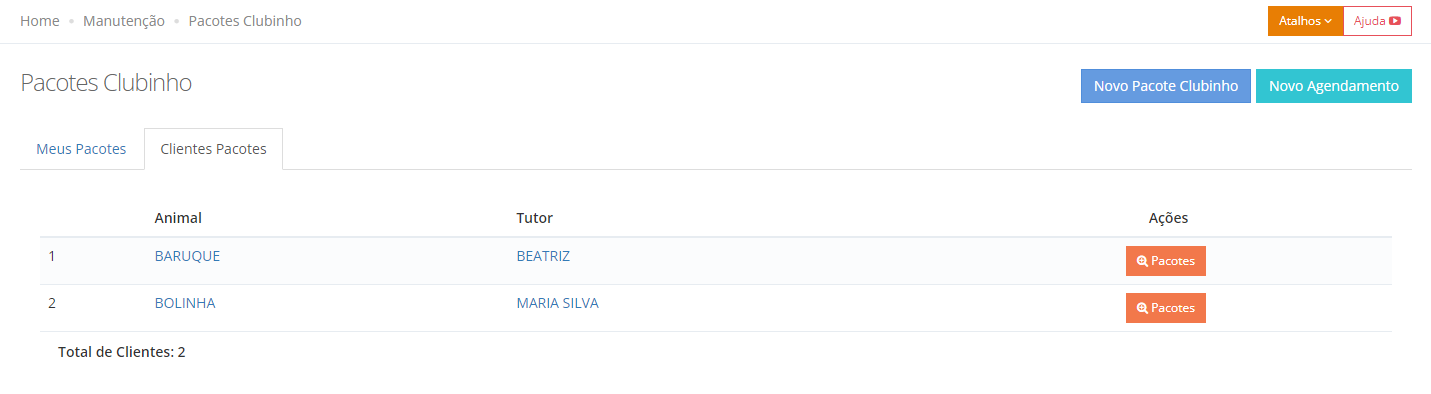Select the Clientes Pacotes tab
This screenshot has width=1431, height=394.
point(213,149)
